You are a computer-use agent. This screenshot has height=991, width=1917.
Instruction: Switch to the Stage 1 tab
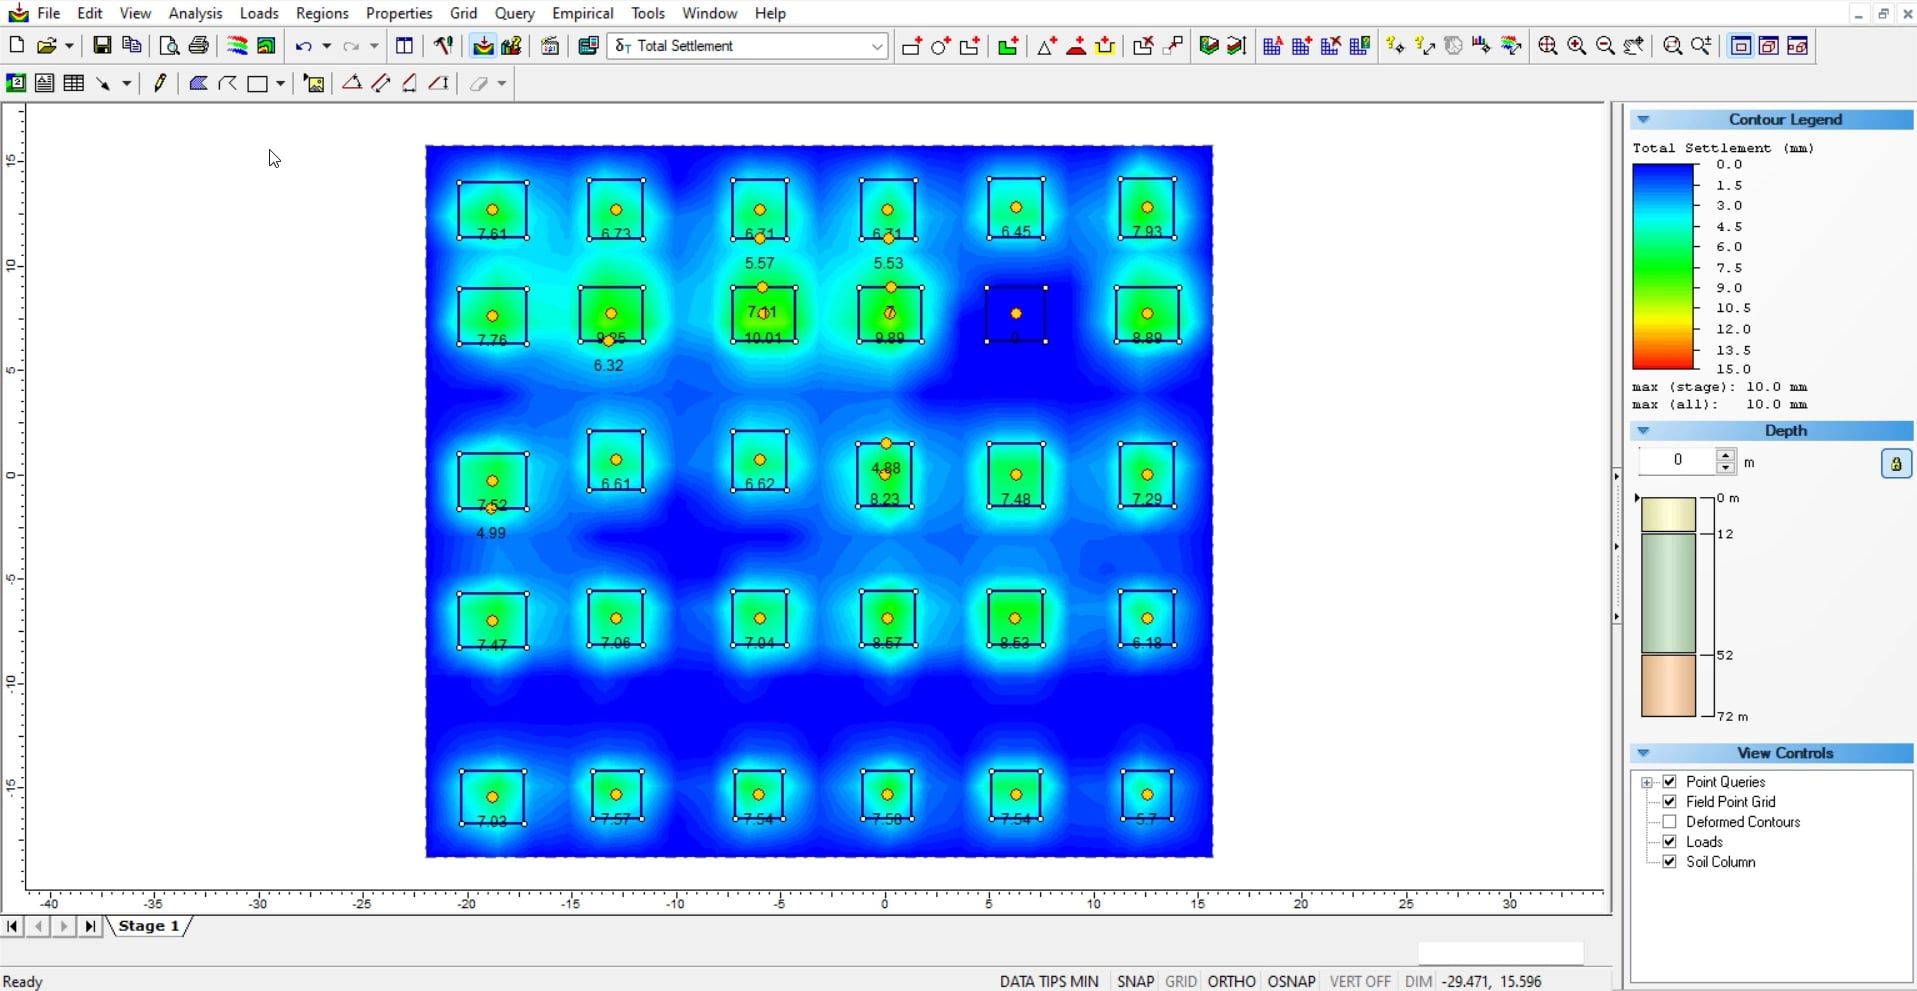pyautogui.click(x=149, y=926)
